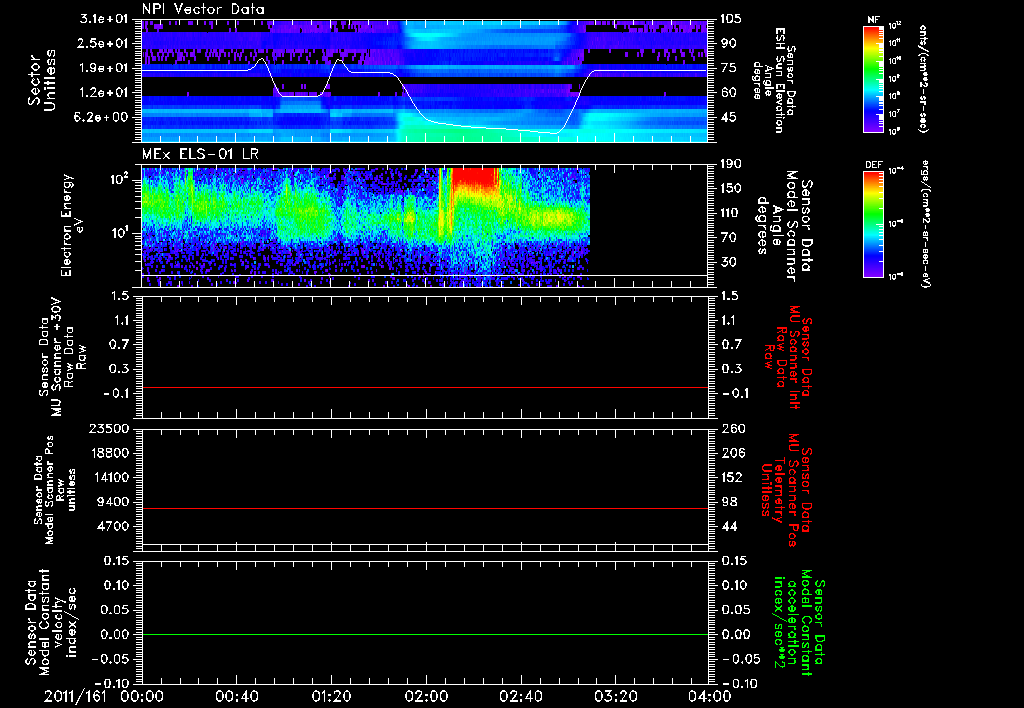Click the cnts/(cm**2-sr-sec) units label
This screenshot has height=708, width=1024.
[923, 79]
